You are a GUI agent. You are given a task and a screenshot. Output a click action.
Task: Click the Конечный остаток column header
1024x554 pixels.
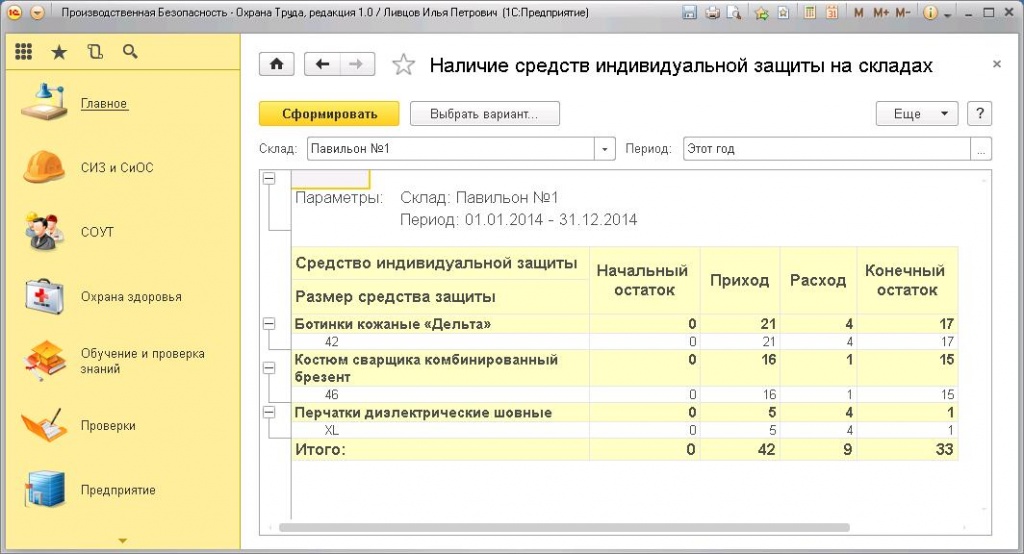906,280
